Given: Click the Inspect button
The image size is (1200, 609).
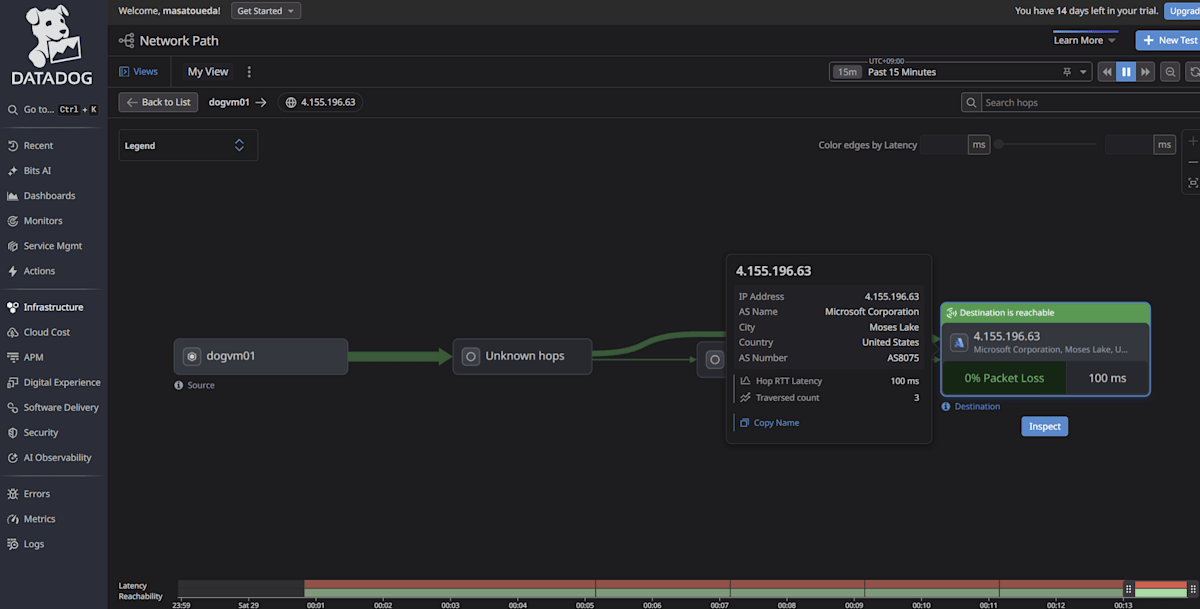Looking at the screenshot, I should (x=1045, y=426).
